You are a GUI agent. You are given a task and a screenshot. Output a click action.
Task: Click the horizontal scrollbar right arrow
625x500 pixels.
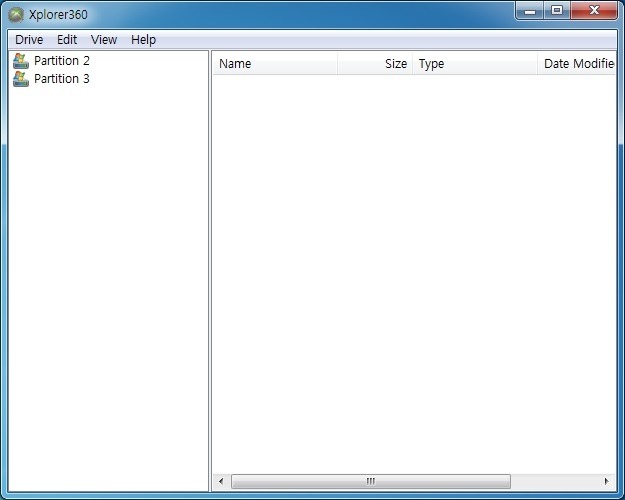(607, 481)
